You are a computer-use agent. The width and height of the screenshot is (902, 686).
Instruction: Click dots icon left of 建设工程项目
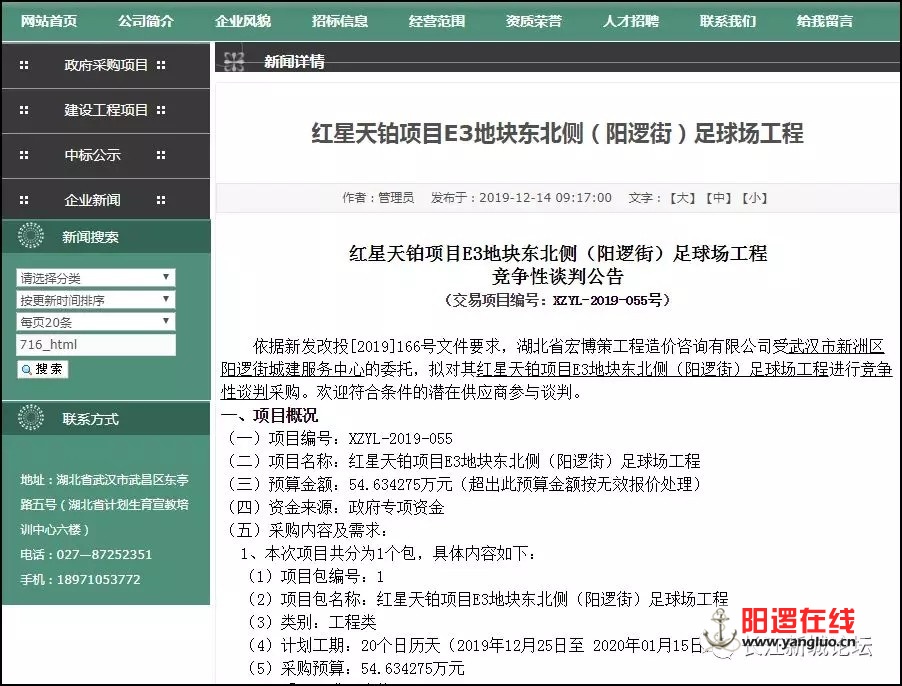(x=24, y=110)
